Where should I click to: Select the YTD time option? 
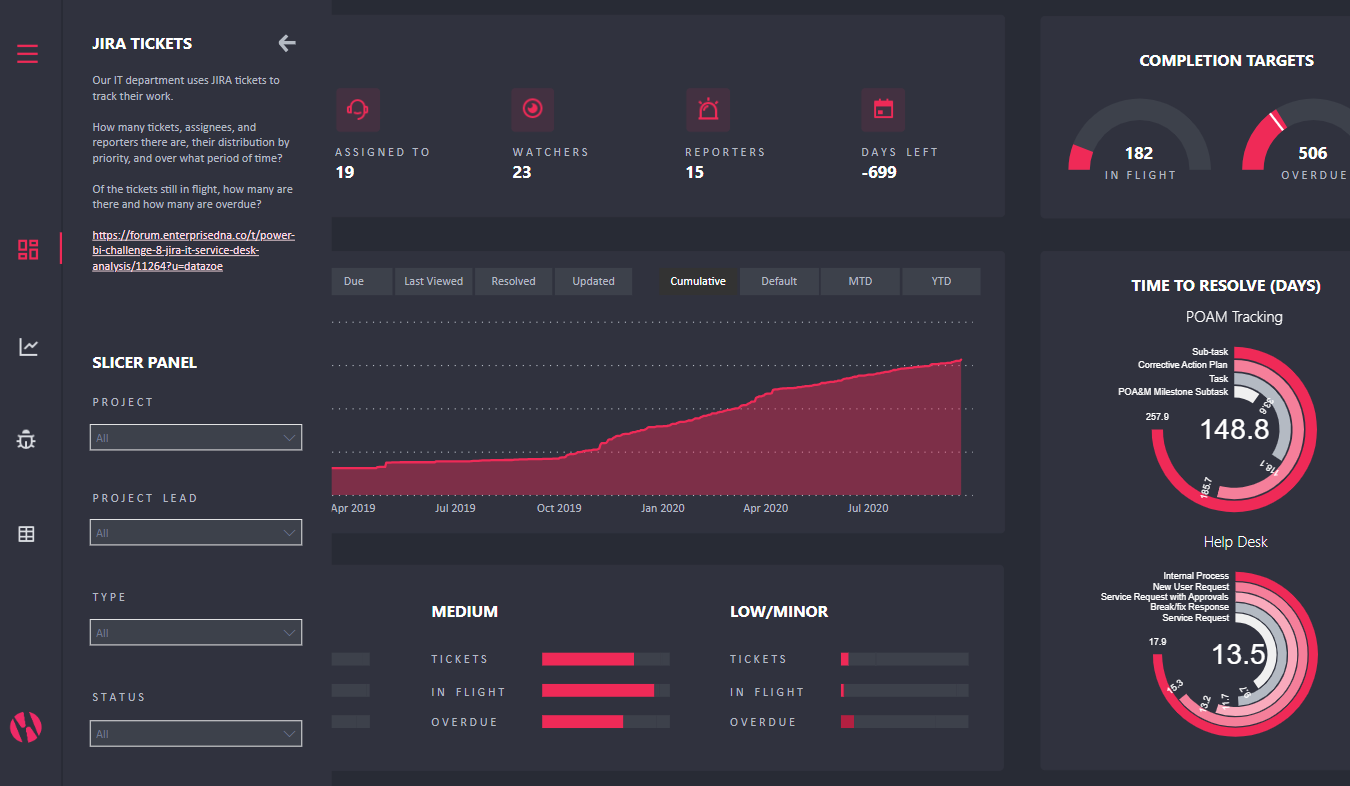[941, 282]
